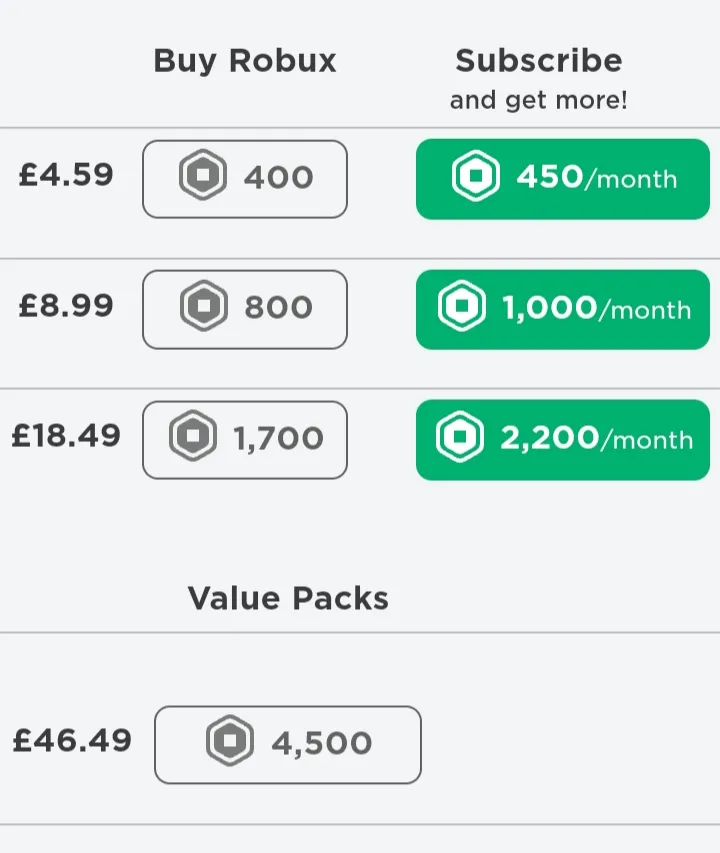Viewport: 720px width, 853px height.
Task: Click the Value Packs section heading
Action: tap(288, 598)
